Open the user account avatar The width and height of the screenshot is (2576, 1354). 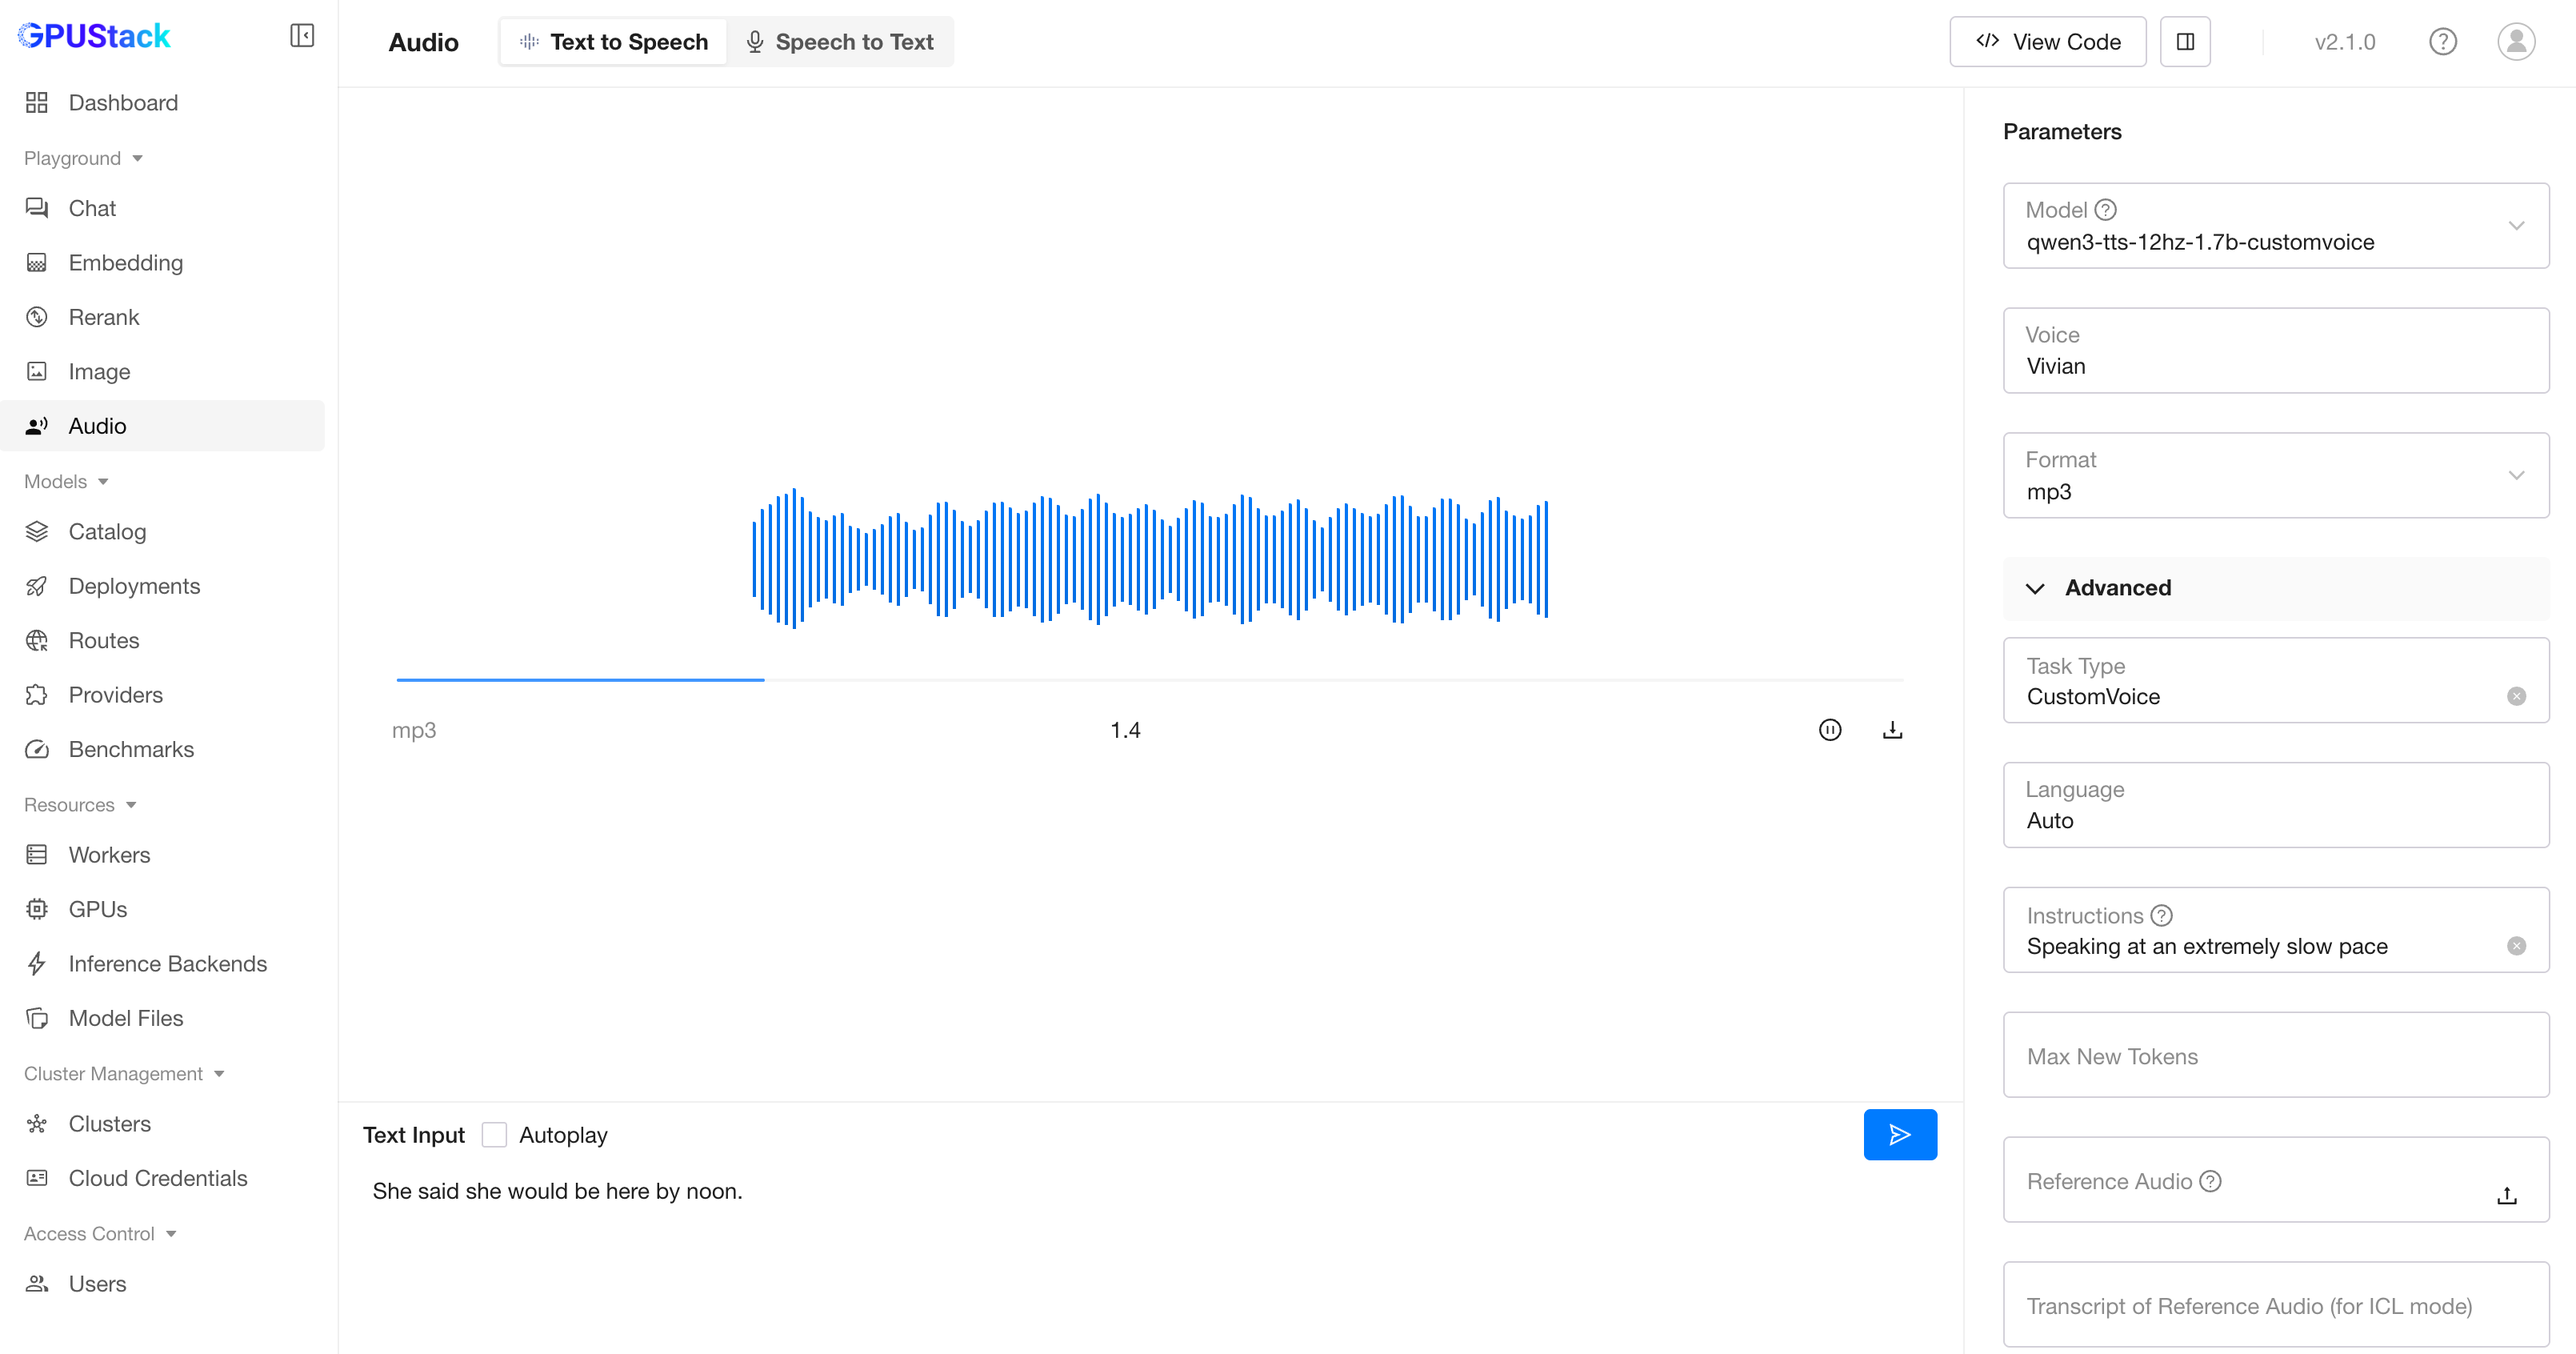(x=2516, y=42)
